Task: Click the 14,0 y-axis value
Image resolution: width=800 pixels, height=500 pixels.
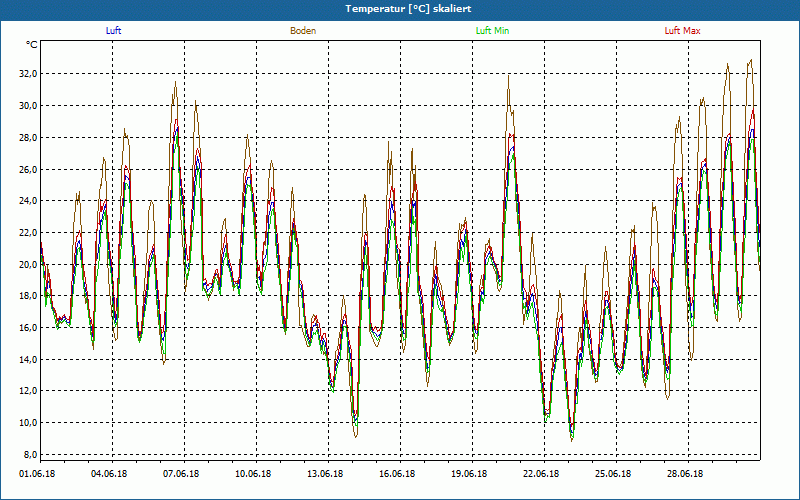Action: (x=28, y=360)
